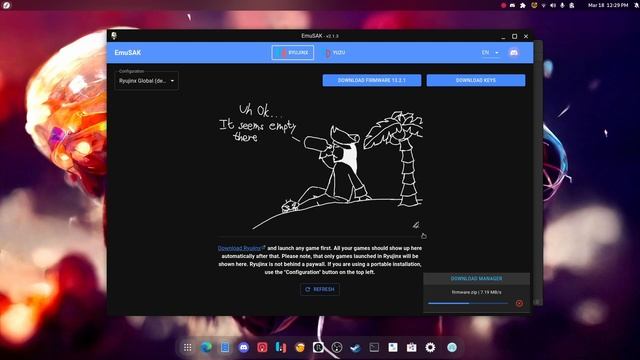
Task: Click the Download Firmware button
Action: point(372,80)
